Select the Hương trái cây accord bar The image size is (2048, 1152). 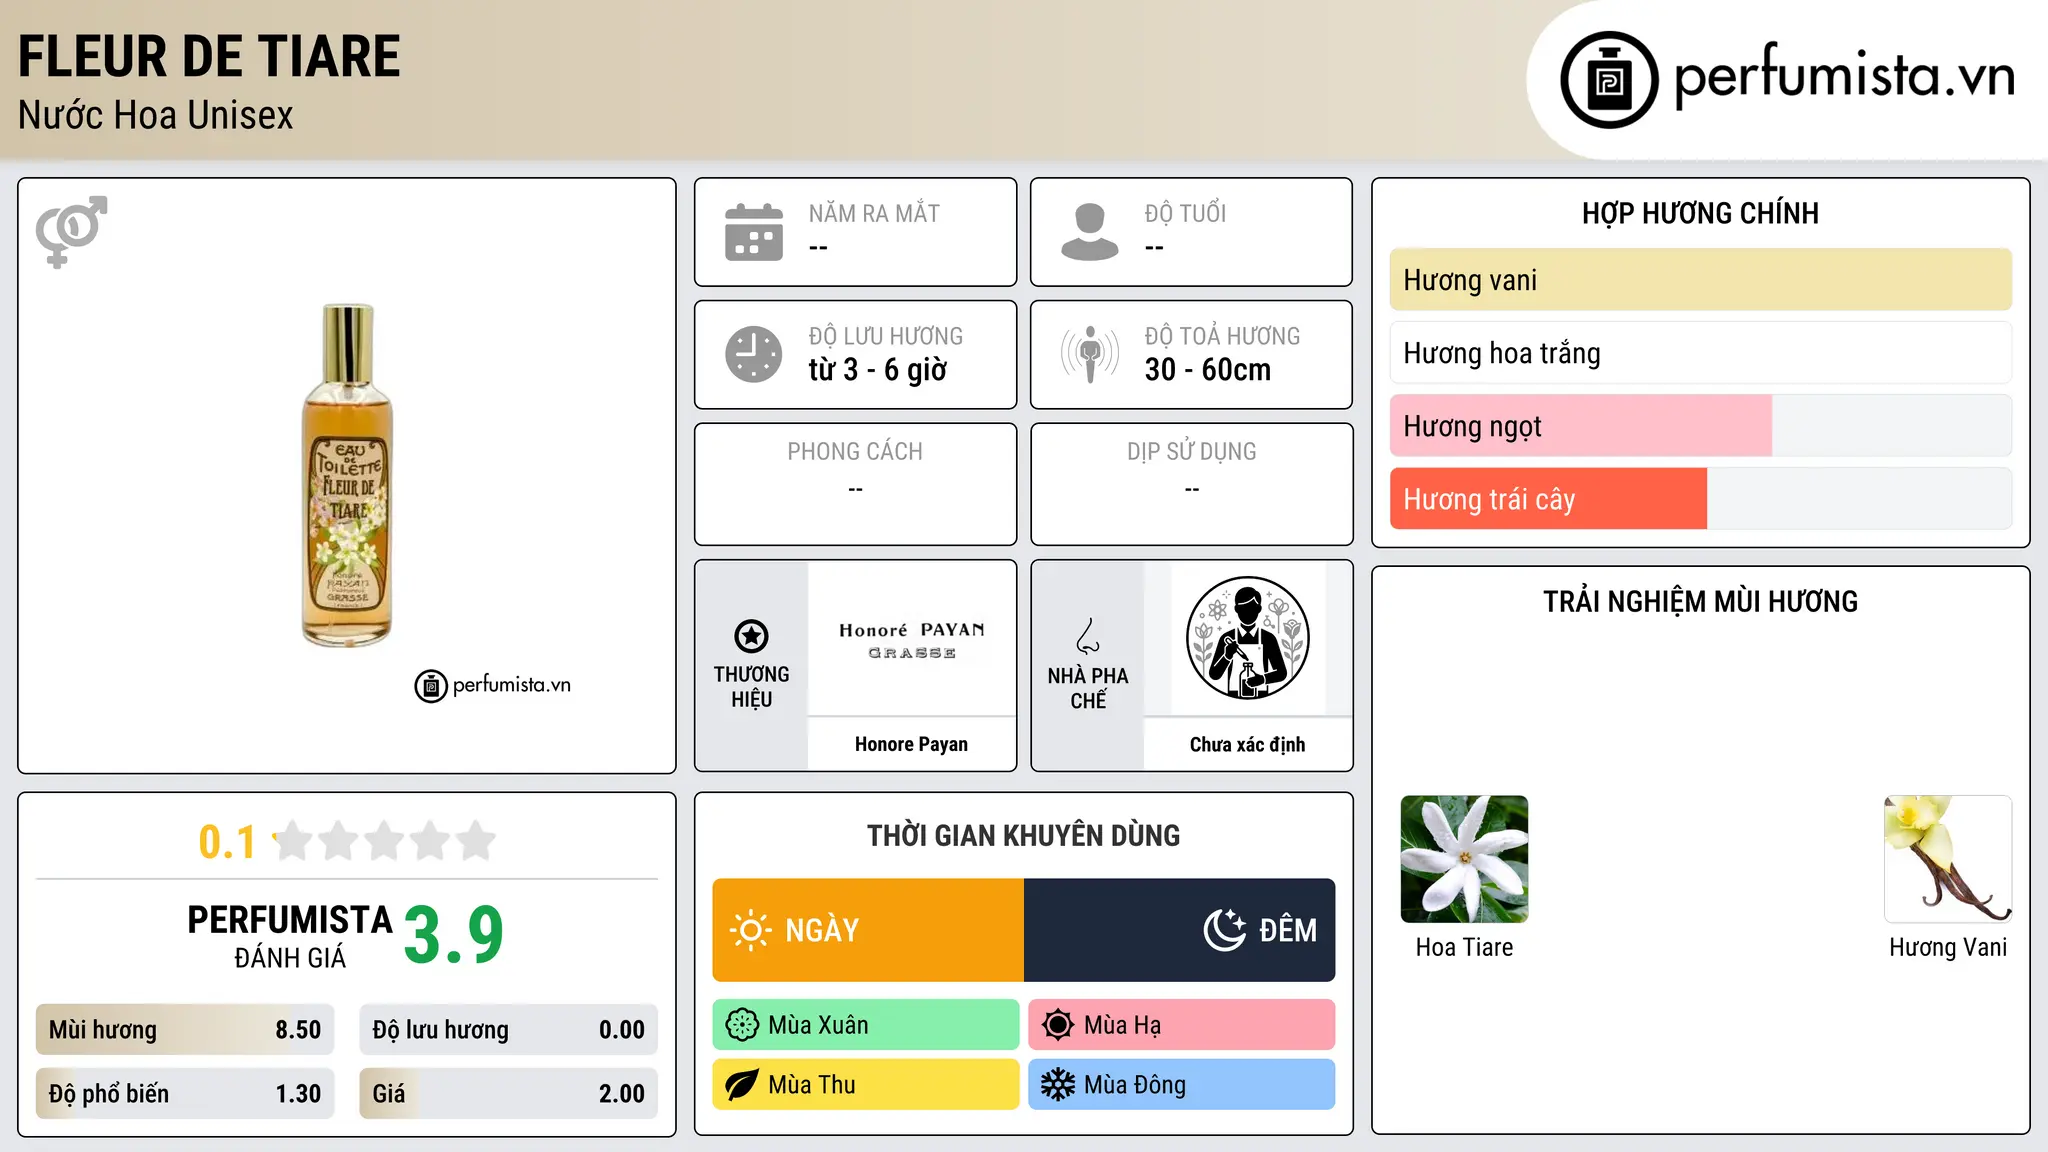[1701, 499]
